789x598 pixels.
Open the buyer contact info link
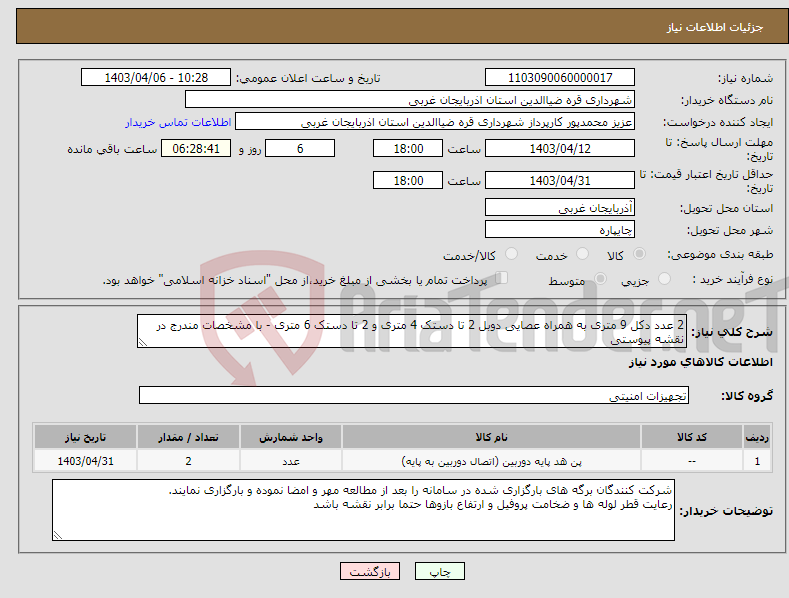pos(178,122)
